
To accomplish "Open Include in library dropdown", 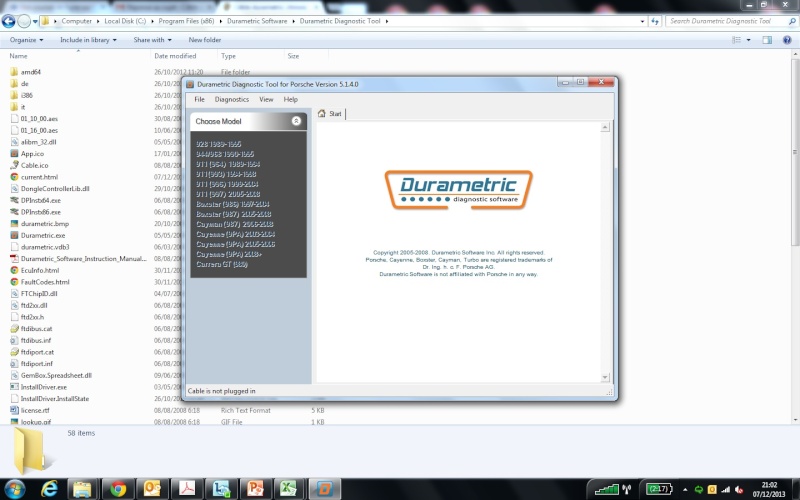I will (88, 40).
